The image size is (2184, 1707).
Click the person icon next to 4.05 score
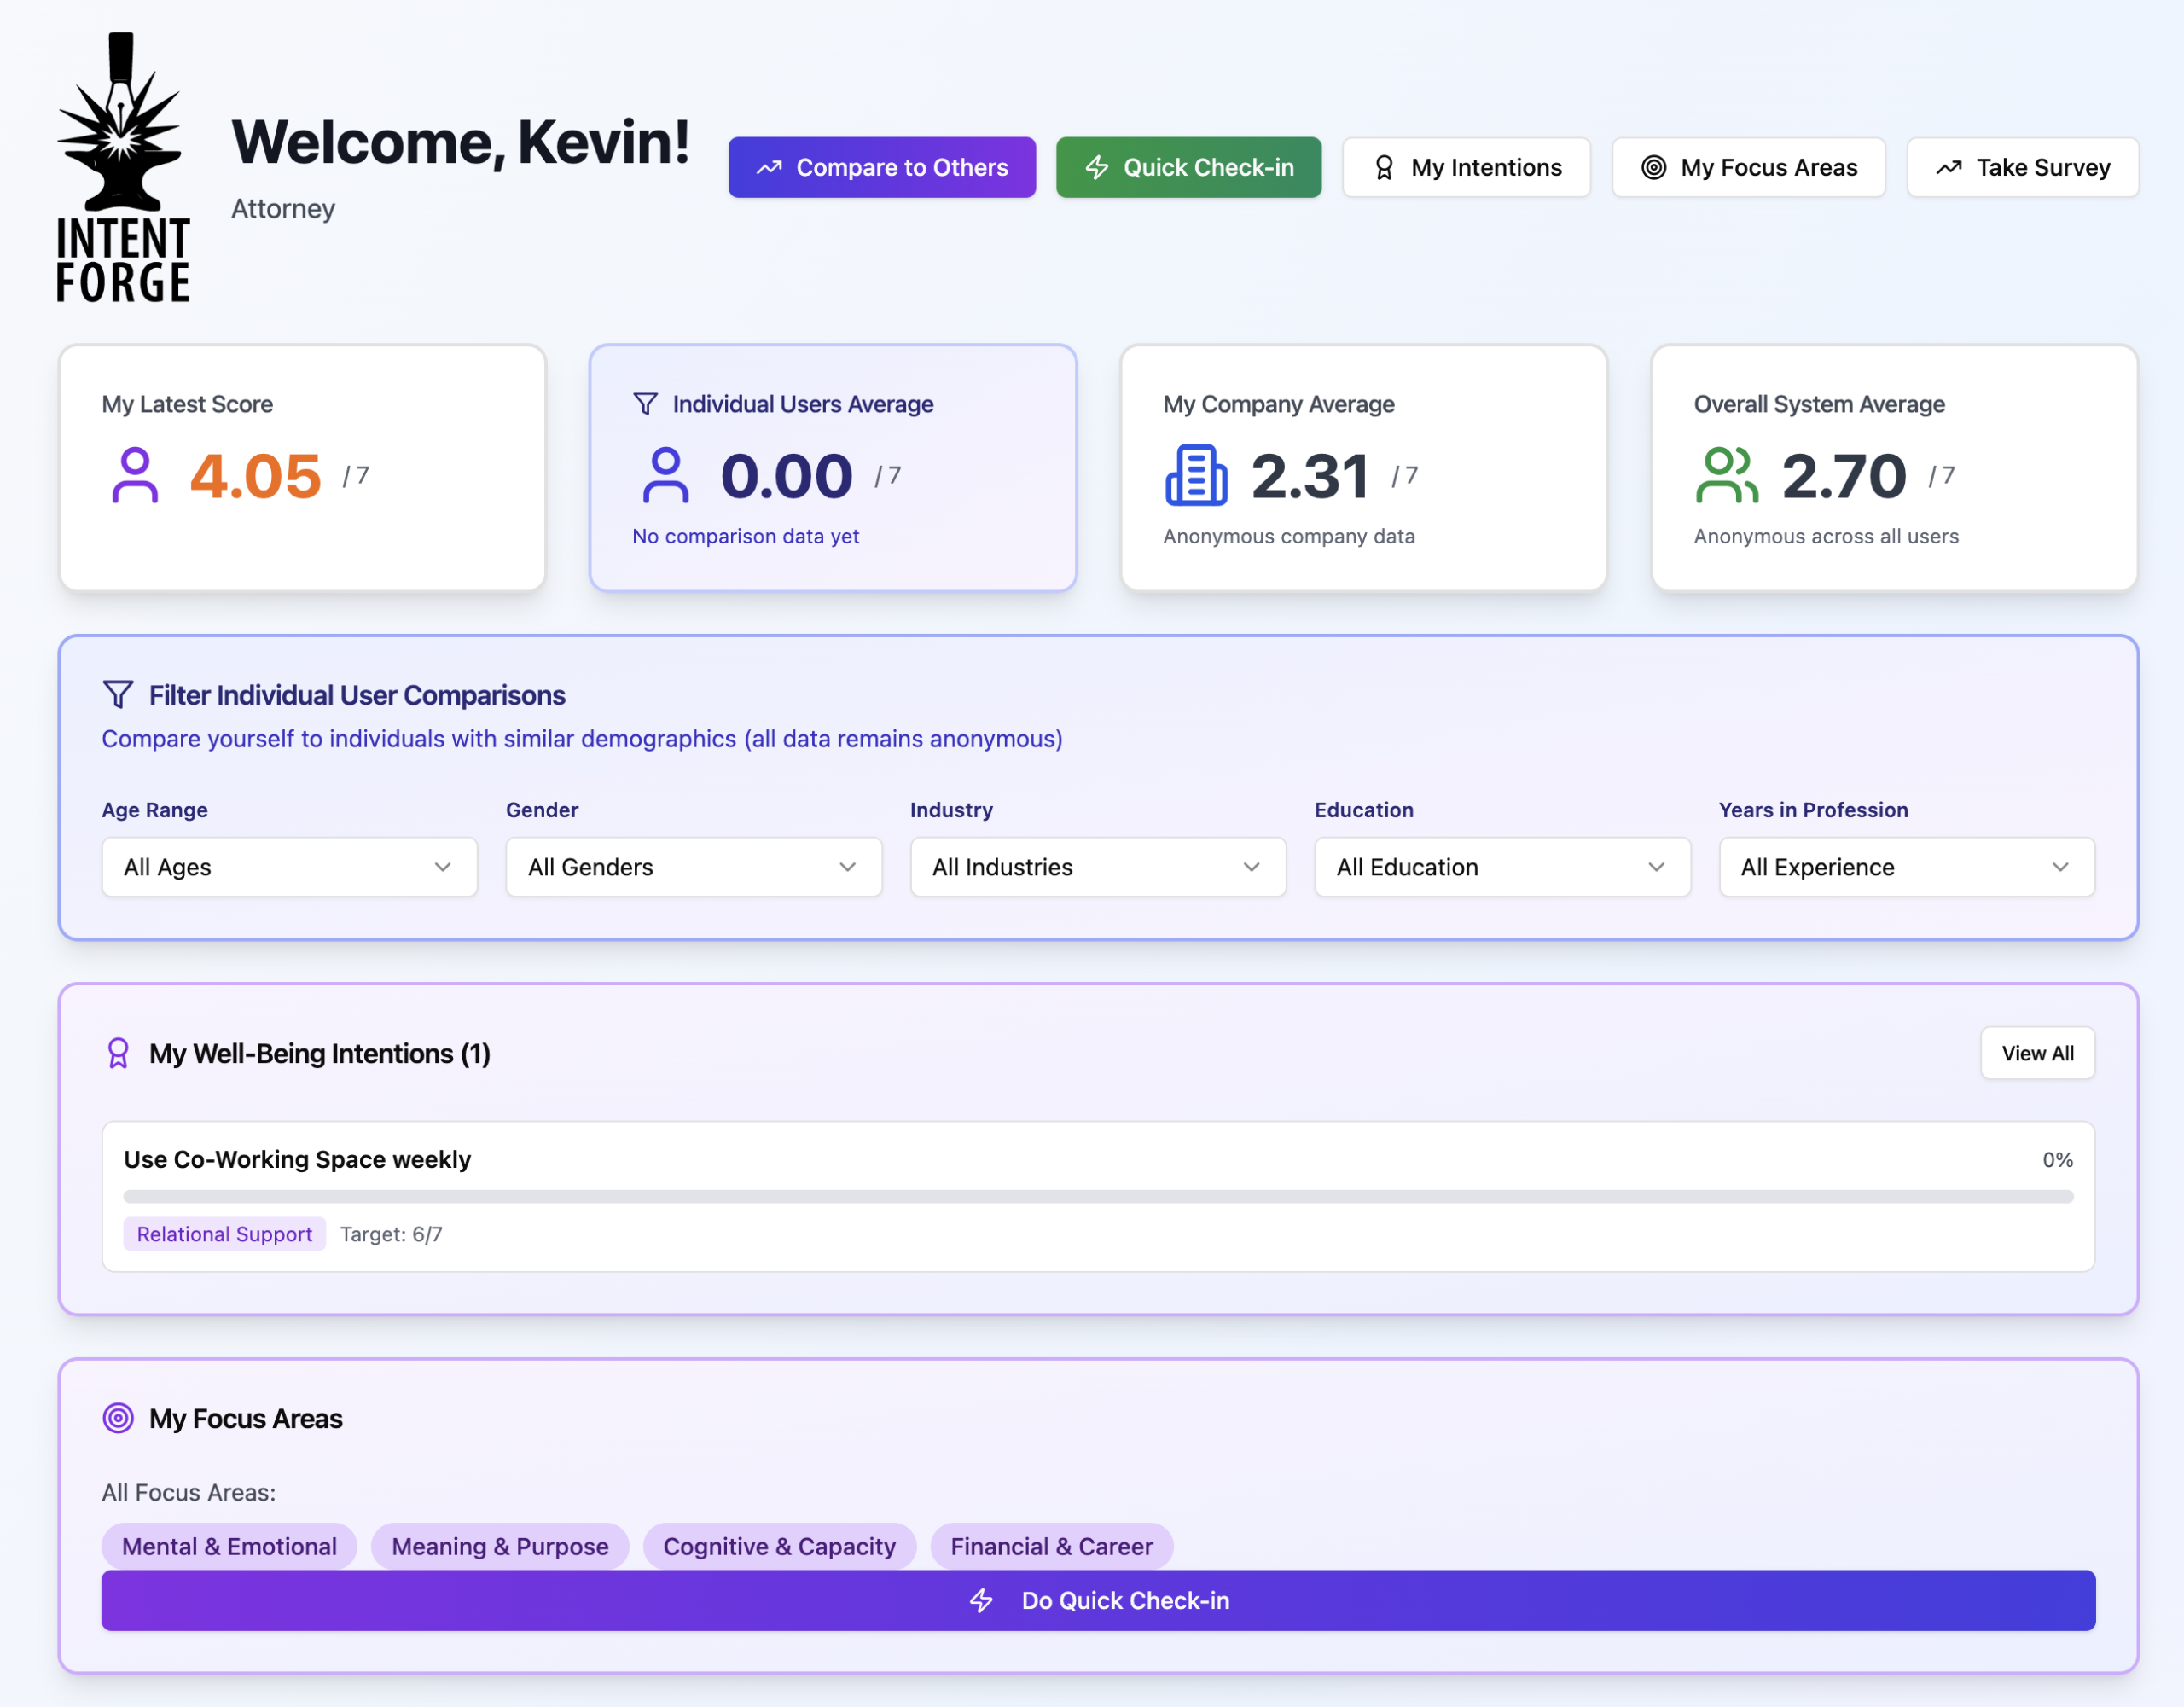(135, 475)
